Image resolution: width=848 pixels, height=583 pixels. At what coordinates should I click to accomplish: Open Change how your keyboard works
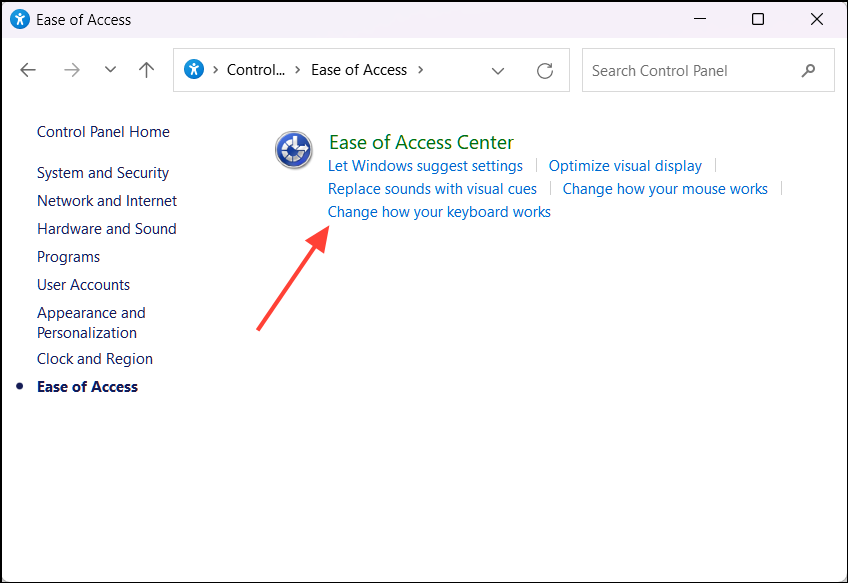438,211
